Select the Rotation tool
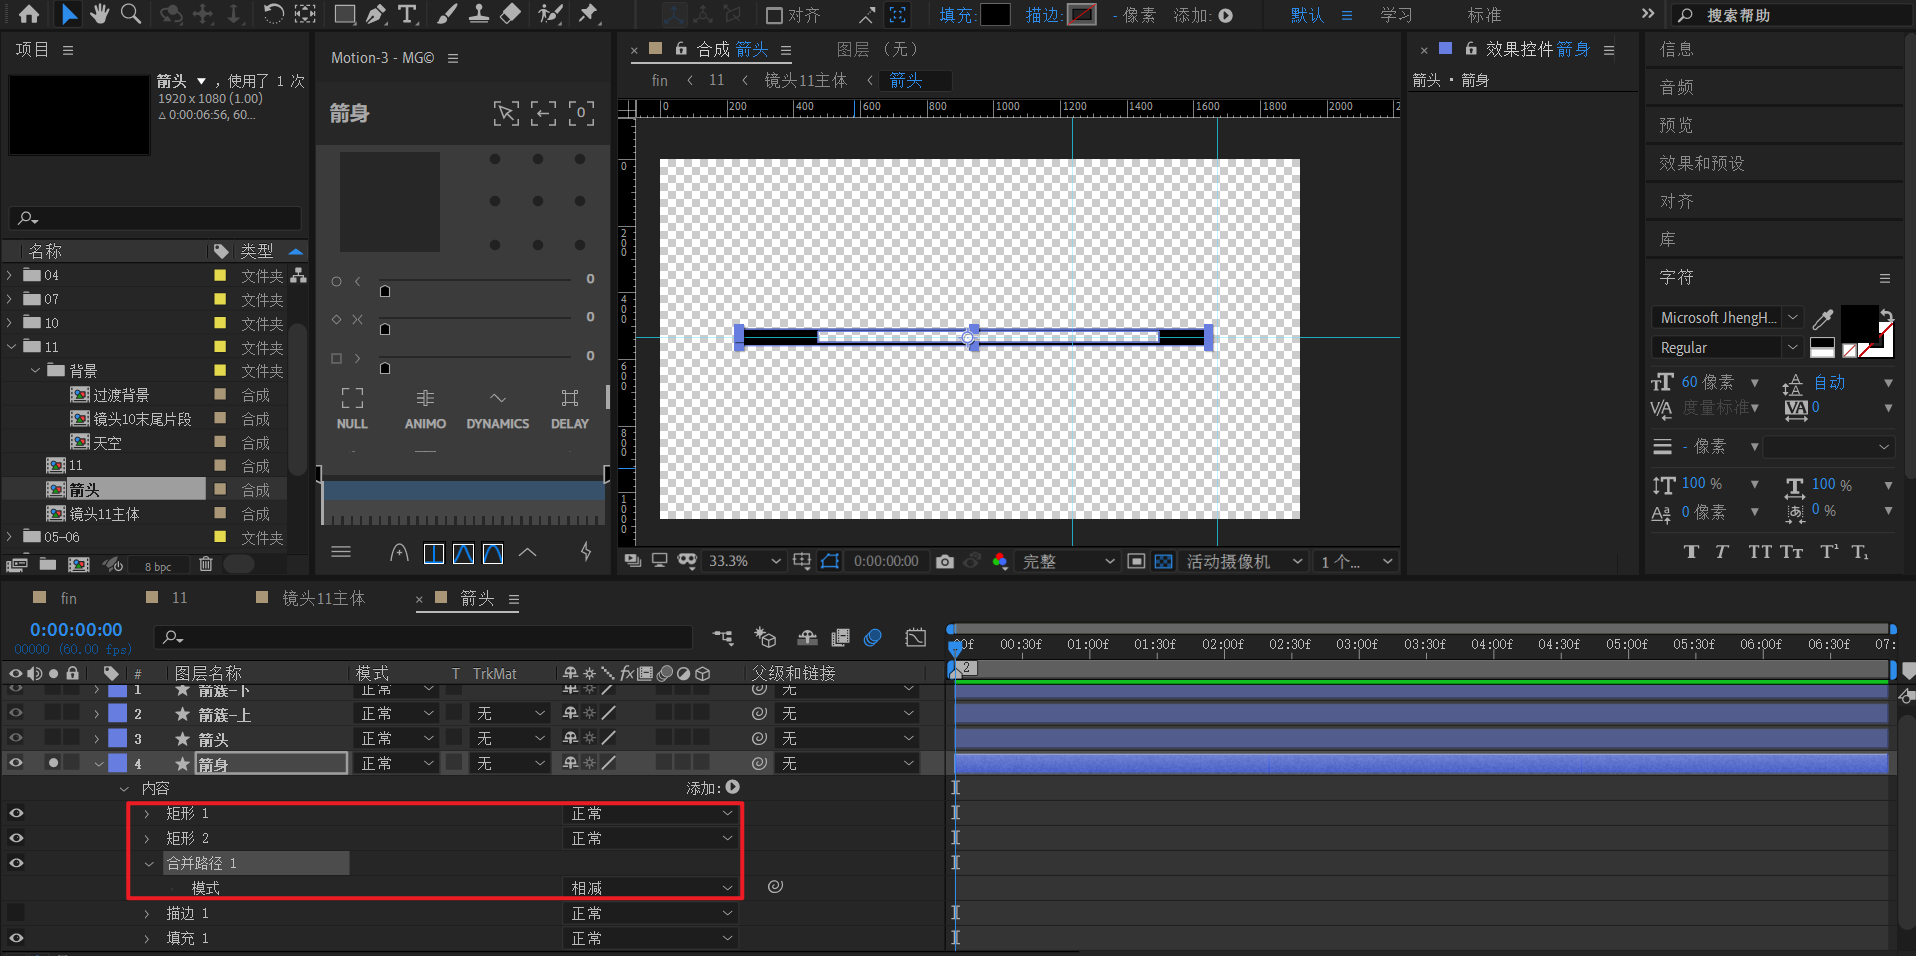1916x956 pixels. [x=273, y=14]
